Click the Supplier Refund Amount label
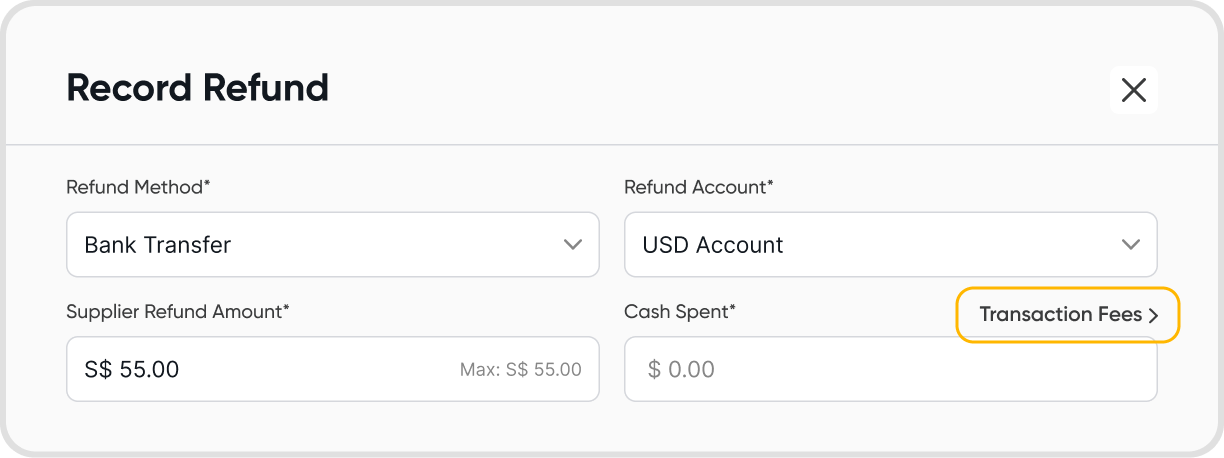The image size is (1224, 458). [178, 311]
